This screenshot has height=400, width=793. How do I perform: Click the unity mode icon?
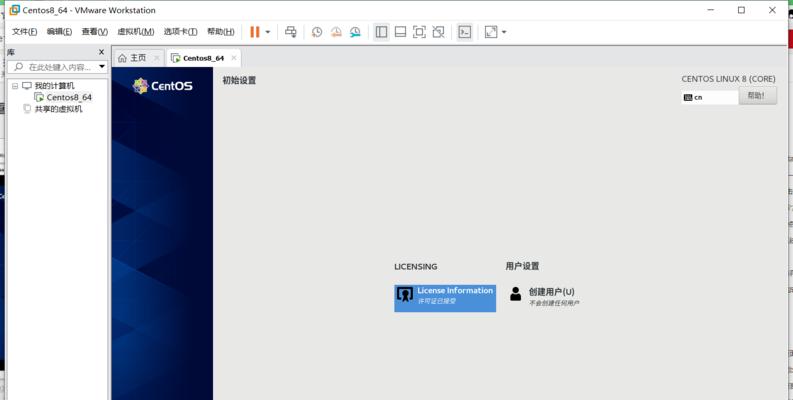tap(438, 32)
